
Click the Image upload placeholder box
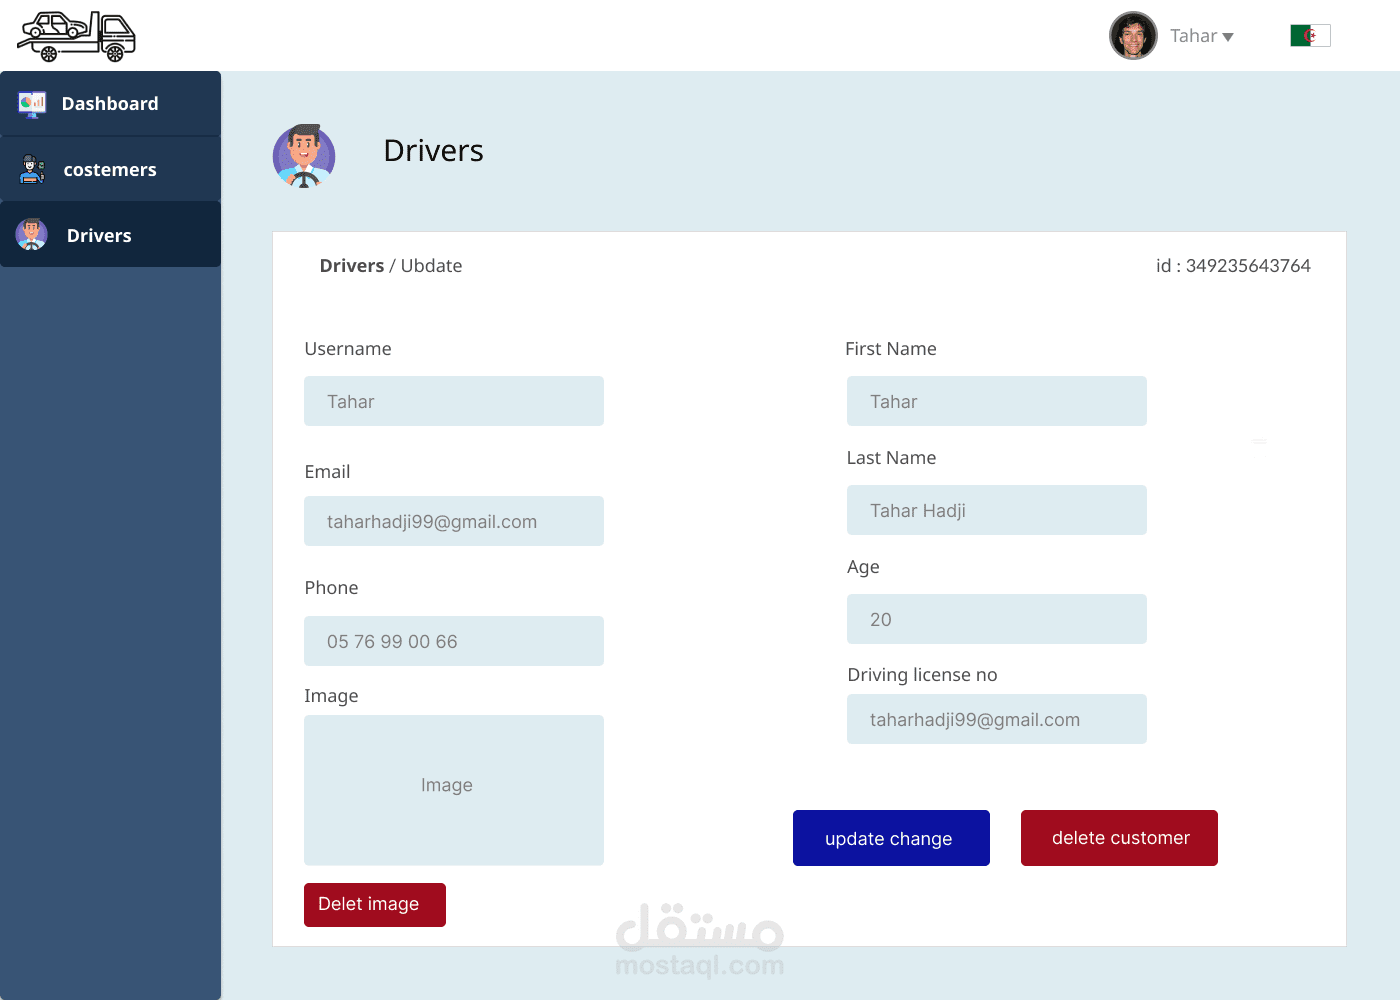(454, 790)
